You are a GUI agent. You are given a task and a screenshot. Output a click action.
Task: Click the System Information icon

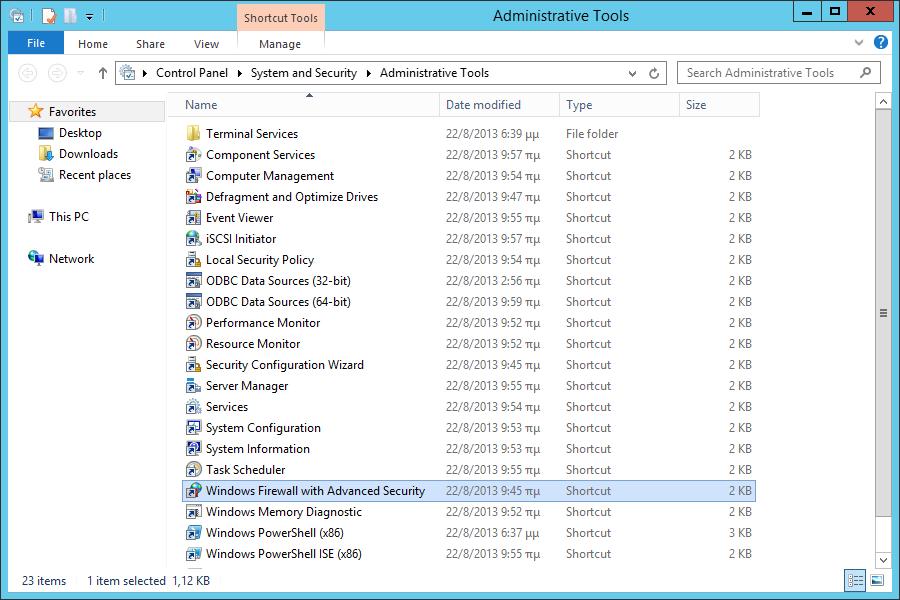(x=193, y=448)
